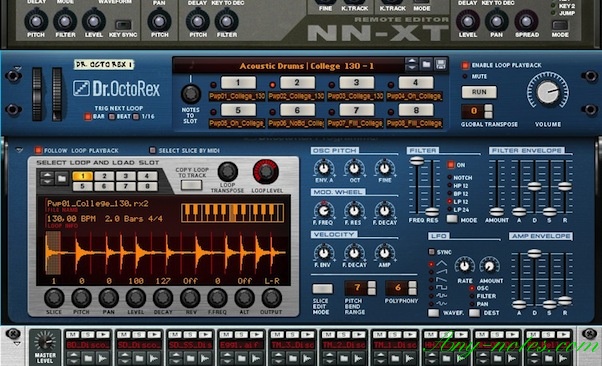This screenshot has width=602, height=366.
Task: Select loop slot 3 in display
Action: pos(125,176)
